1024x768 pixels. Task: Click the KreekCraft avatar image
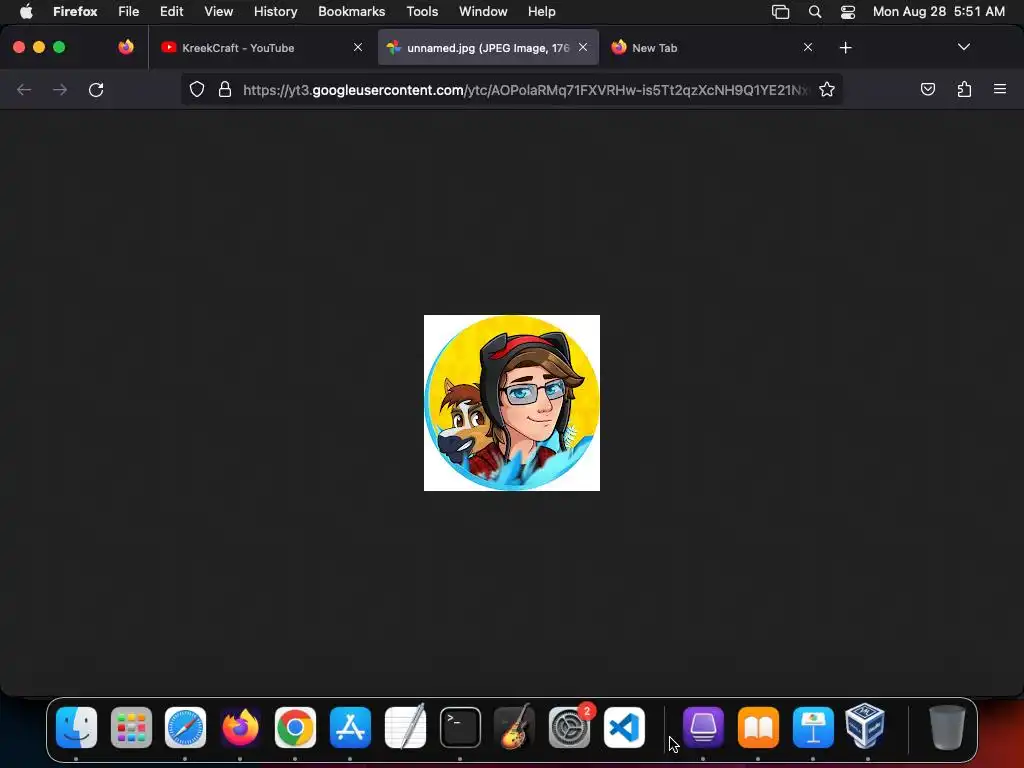coord(512,403)
